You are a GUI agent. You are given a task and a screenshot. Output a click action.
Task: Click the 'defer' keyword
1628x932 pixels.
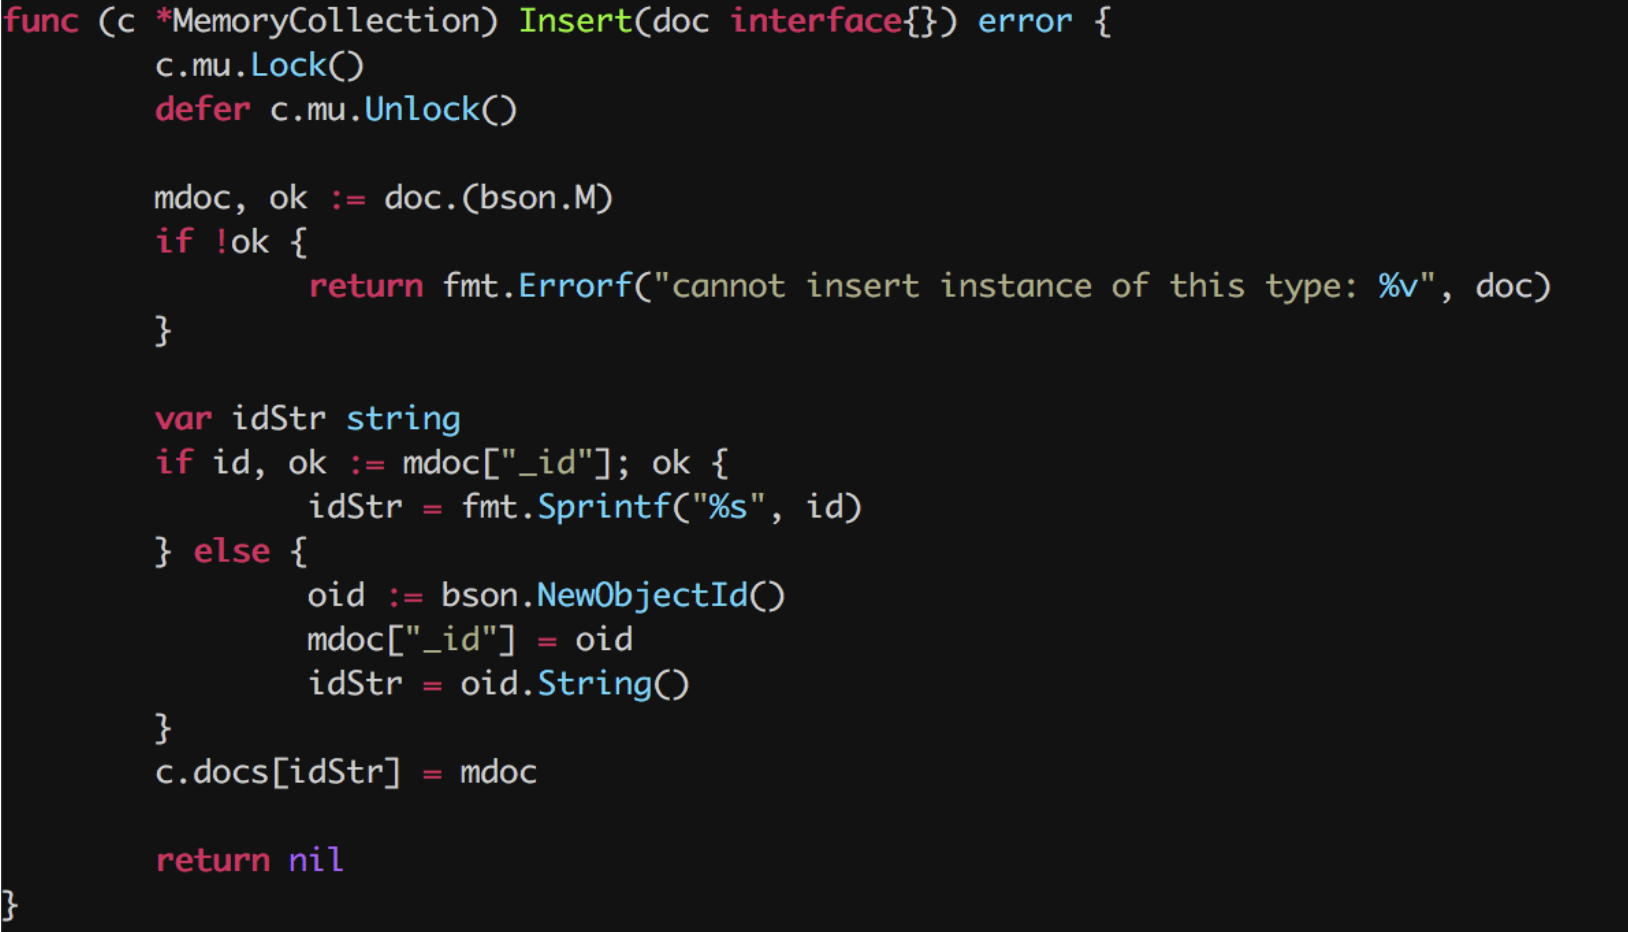[x=202, y=109]
